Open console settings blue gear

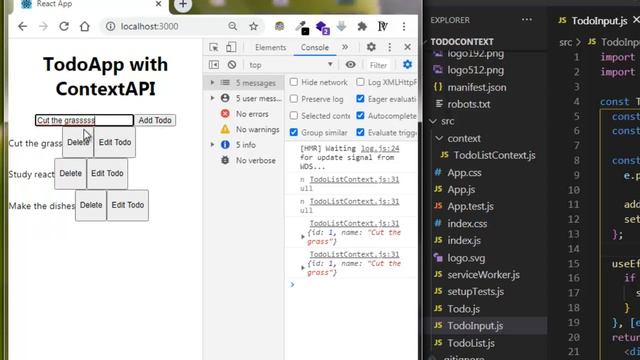407,64
